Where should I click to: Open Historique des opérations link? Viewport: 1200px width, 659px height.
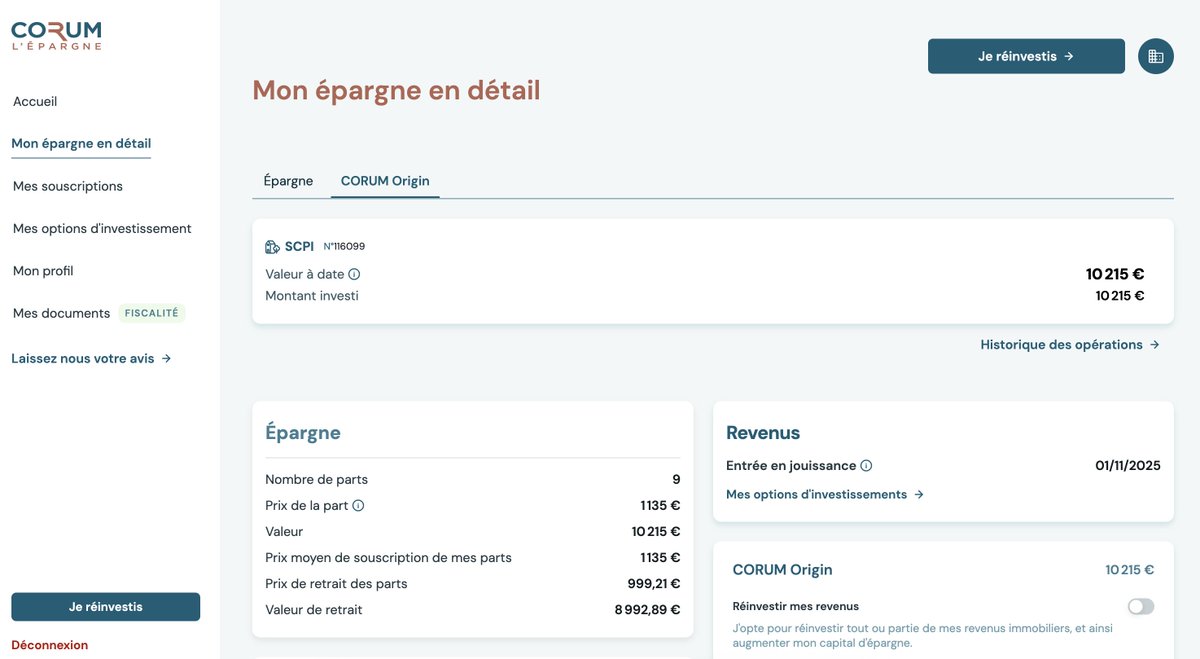tap(1070, 344)
